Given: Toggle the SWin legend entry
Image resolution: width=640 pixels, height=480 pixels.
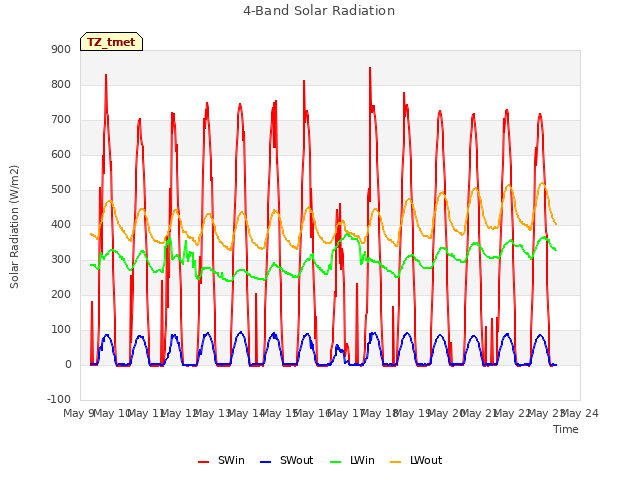Looking at the screenshot, I should click(221, 460).
